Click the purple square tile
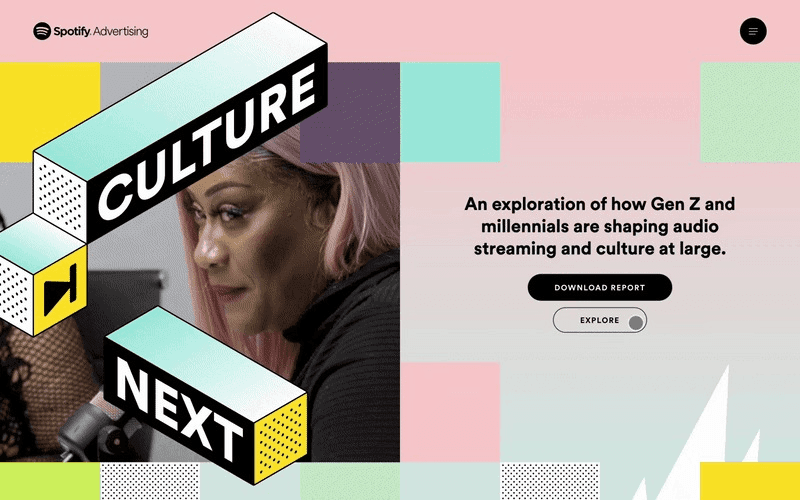 coord(349,112)
